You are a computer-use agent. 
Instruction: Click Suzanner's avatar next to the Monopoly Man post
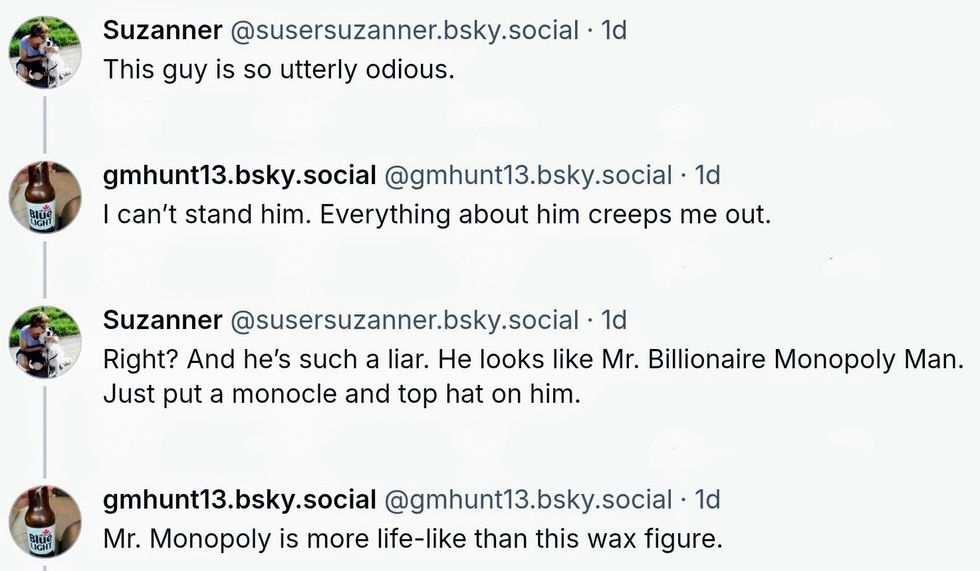click(x=45, y=342)
